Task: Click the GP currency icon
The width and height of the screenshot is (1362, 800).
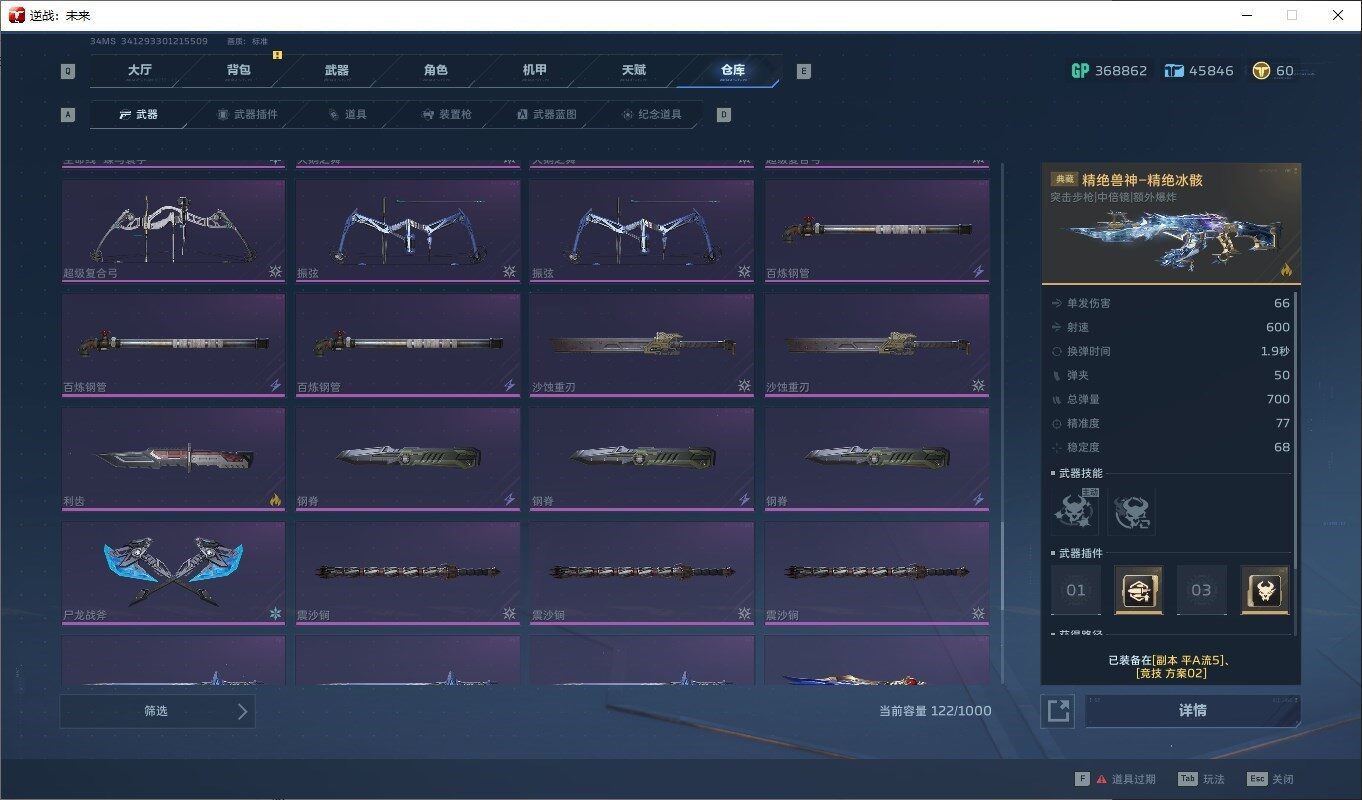Action: (1080, 71)
